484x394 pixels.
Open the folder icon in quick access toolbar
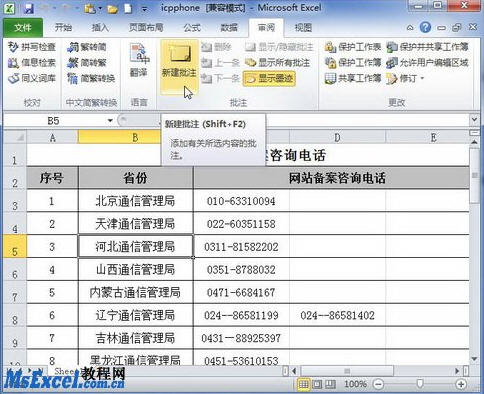click(112, 9)
